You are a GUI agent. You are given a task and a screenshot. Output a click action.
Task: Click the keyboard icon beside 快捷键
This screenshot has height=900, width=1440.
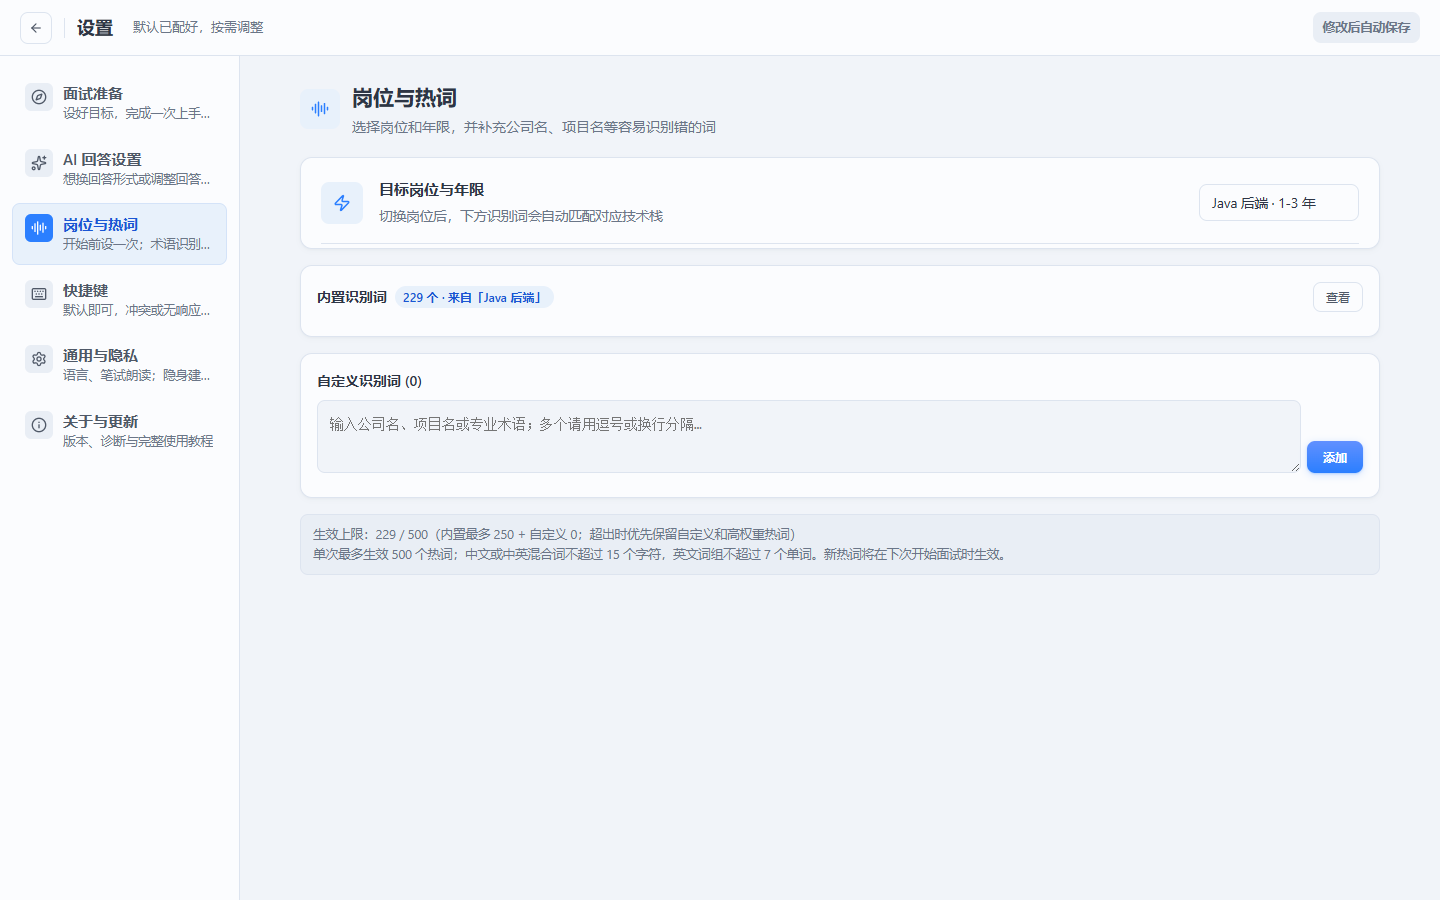[x=39, y=294]
